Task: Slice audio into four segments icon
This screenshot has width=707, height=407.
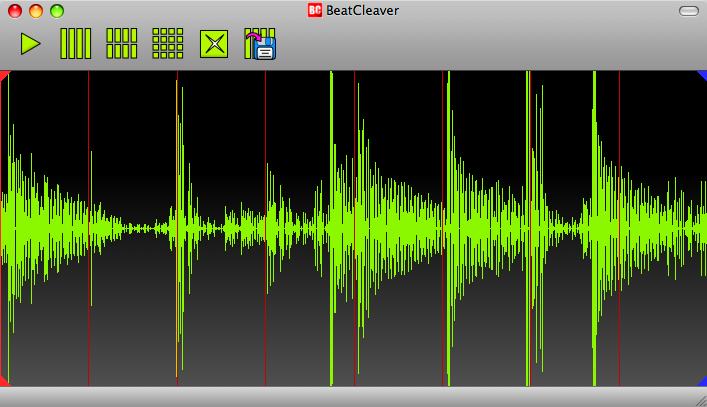Action: pos(76,44)
